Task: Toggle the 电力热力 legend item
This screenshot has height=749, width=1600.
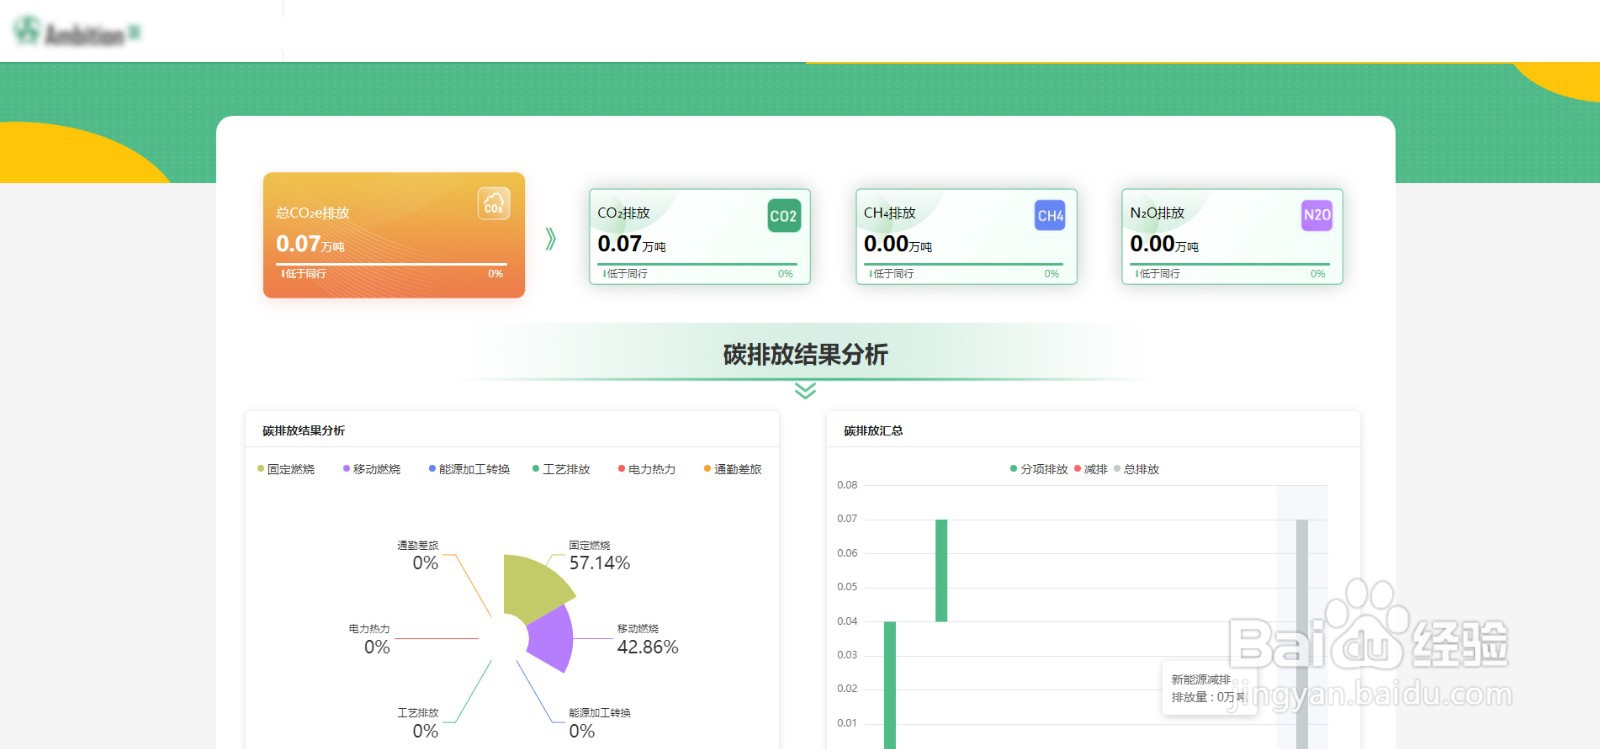Action: tap(647, 469)
